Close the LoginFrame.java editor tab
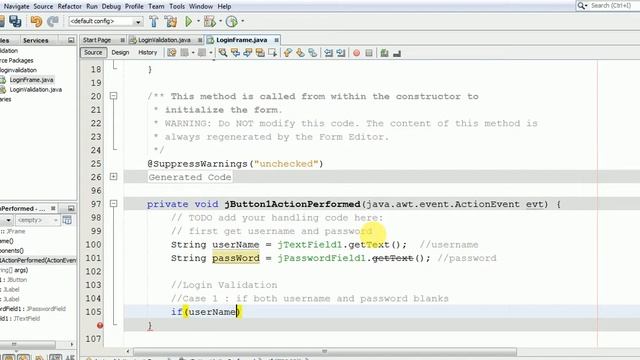The image size is (640, 360). pyautogui.click(x=277, y=40)
